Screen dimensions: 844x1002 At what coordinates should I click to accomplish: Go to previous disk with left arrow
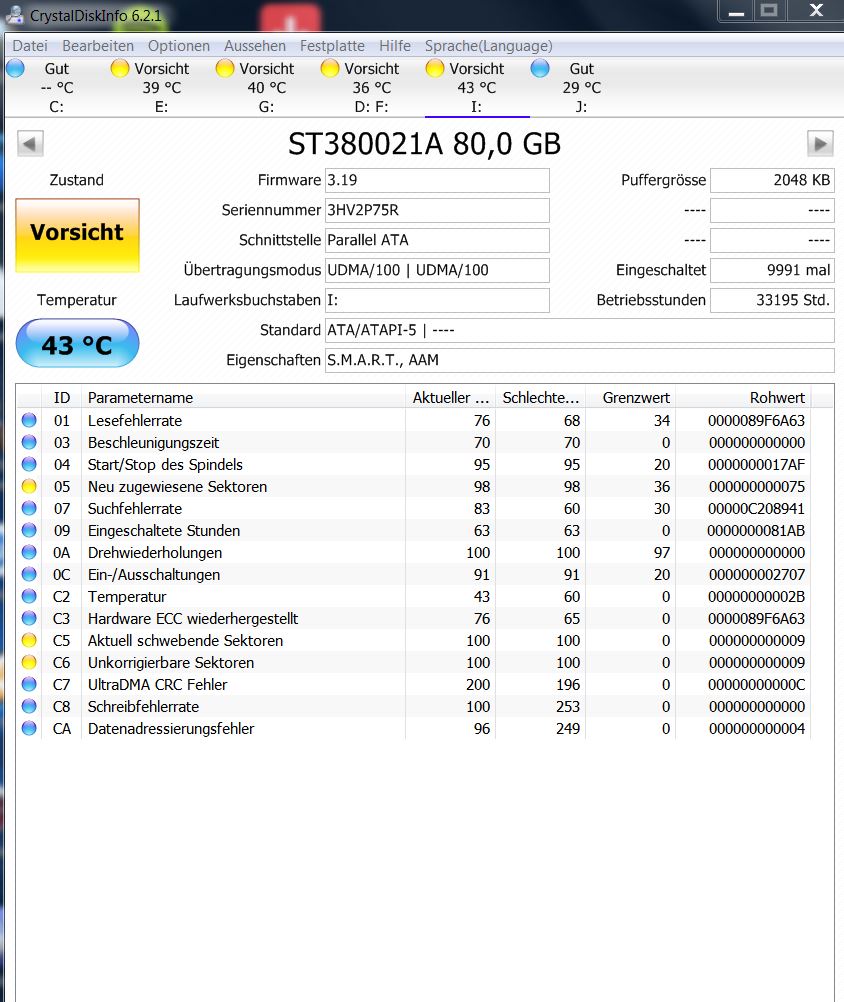pyautogui.click(x=30, y=143)
